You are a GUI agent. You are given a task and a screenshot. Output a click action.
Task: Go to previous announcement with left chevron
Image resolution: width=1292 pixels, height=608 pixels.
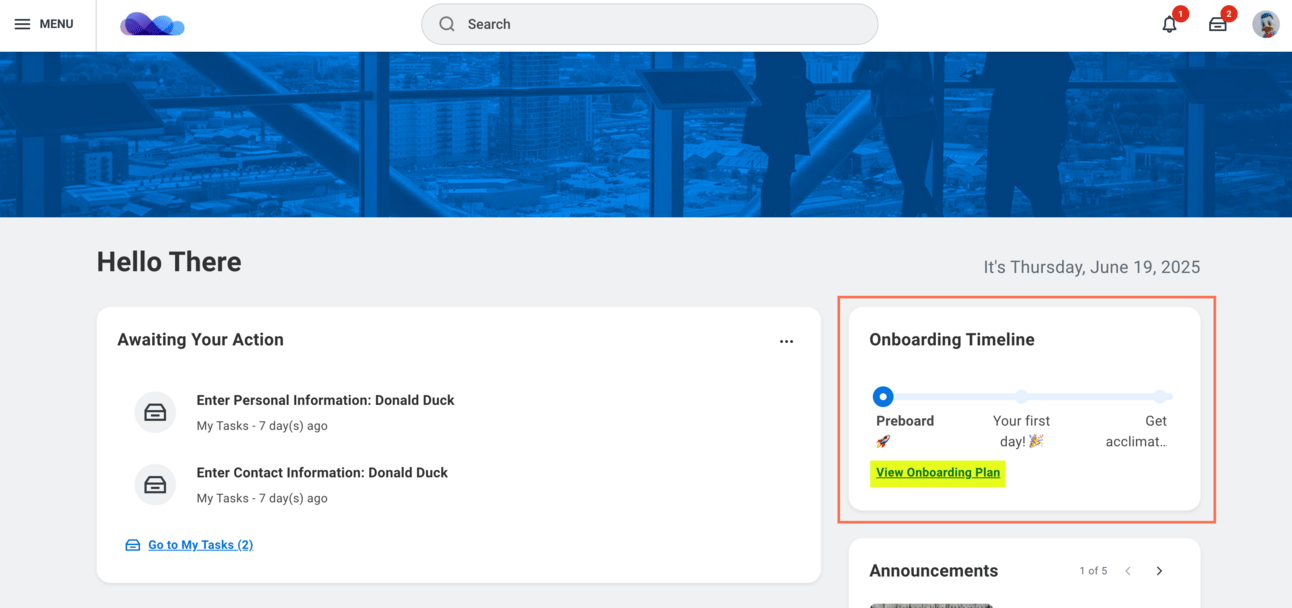pos(1128,571)
